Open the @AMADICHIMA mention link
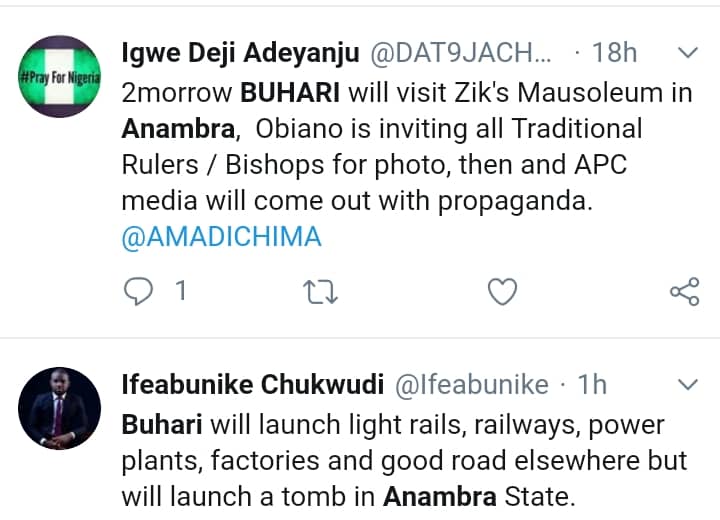This screenshot has width=720, height=520. [x=221, y=237]
